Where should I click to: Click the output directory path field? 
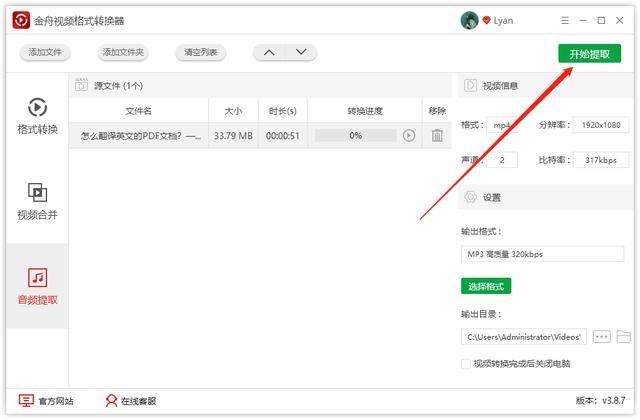tap(524, 337)
